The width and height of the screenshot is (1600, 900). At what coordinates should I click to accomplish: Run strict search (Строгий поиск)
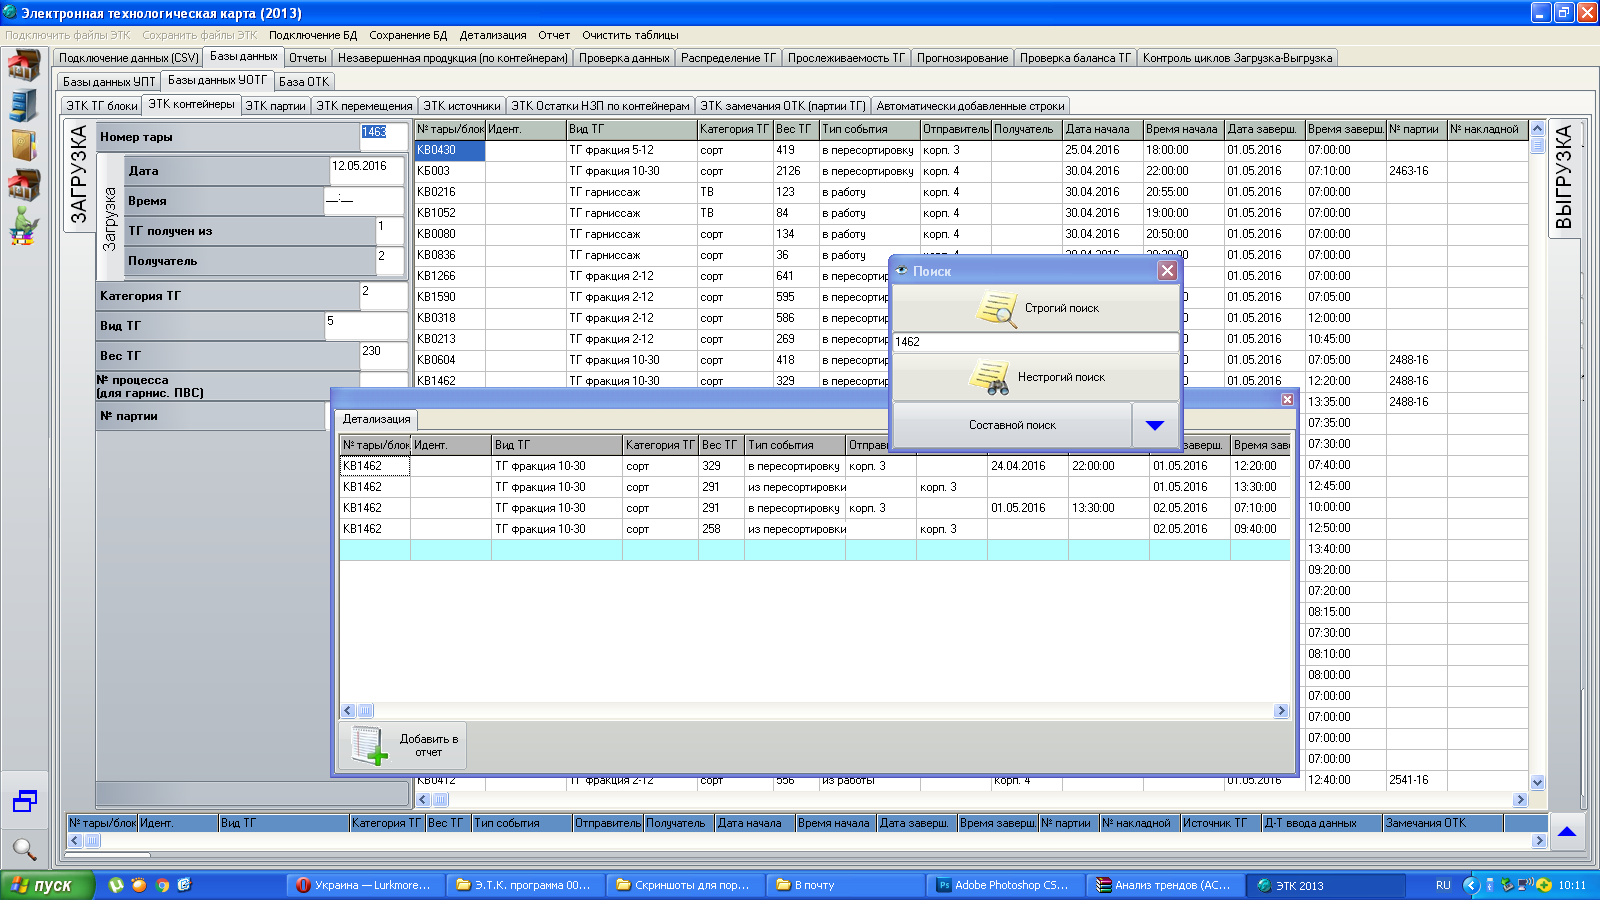click(x=1035, y=308)
